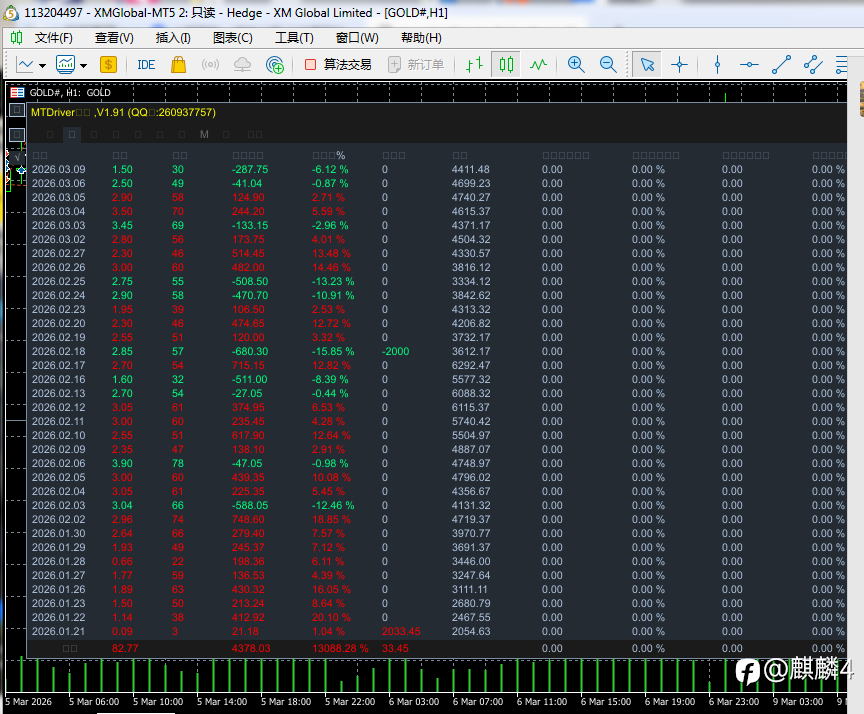Image resolution: width=864 pixels, height=714 pixels.
Task: Open the 图表(C) menu
Action: pyautogui.click(x=232, y=38)
